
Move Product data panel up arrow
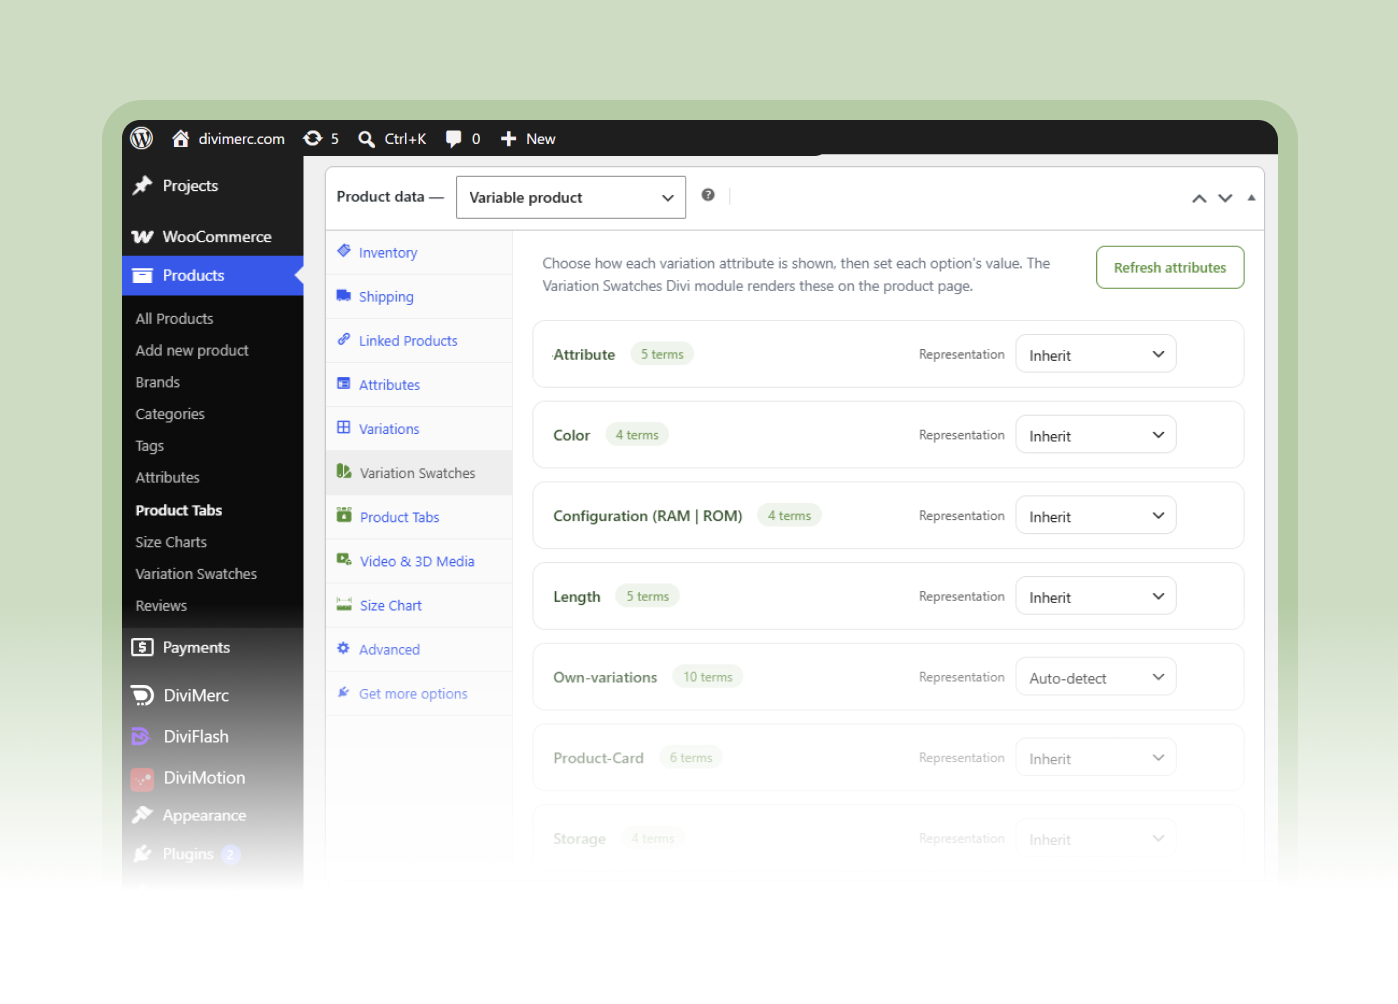point(1199,198)
